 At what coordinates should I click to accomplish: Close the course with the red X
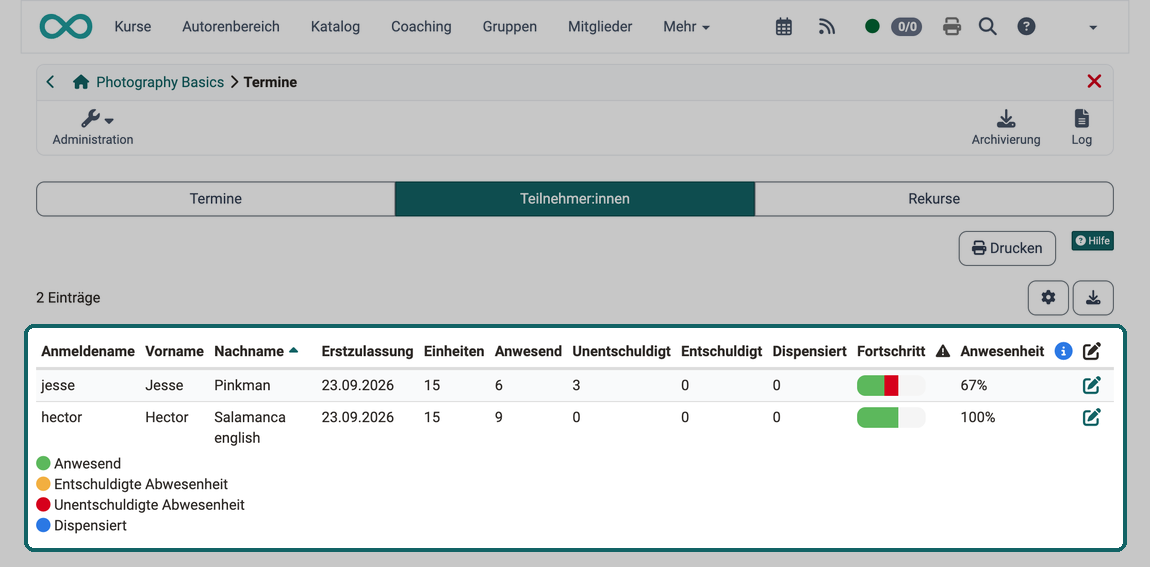pos(1094,81)
